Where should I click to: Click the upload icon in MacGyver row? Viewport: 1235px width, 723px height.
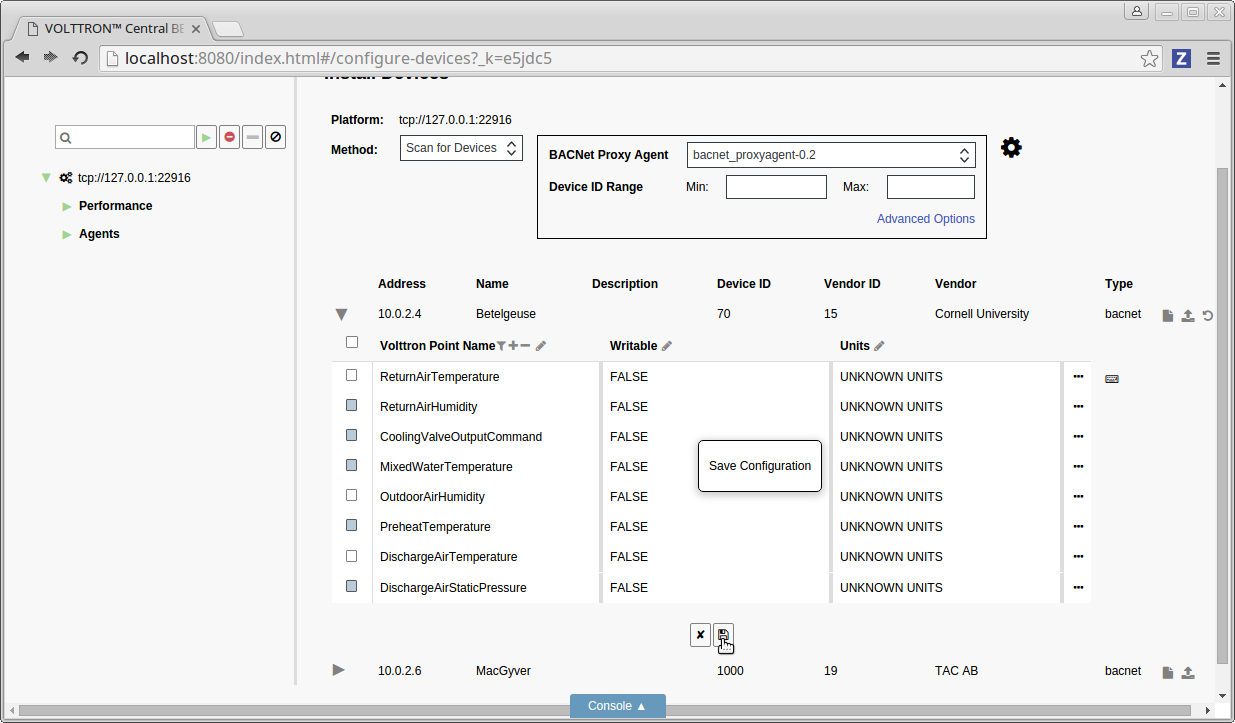[1188, 672]
